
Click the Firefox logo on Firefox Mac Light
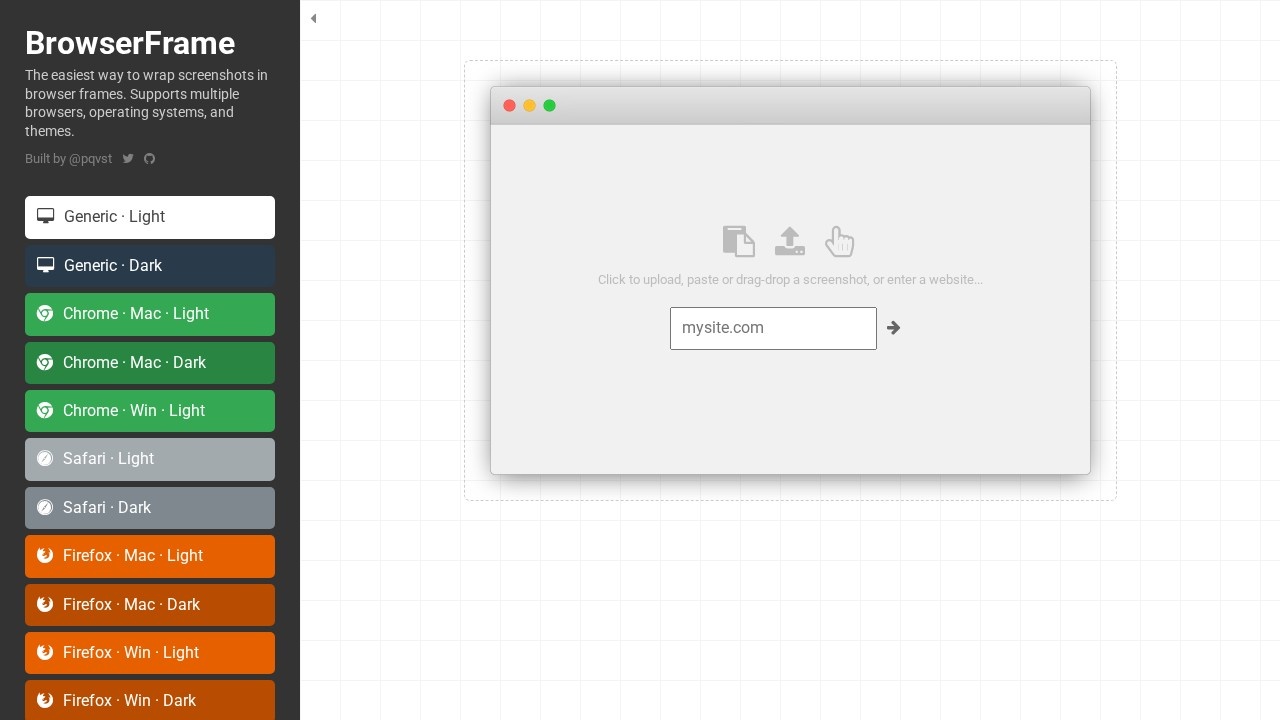[x=45, y=556]
